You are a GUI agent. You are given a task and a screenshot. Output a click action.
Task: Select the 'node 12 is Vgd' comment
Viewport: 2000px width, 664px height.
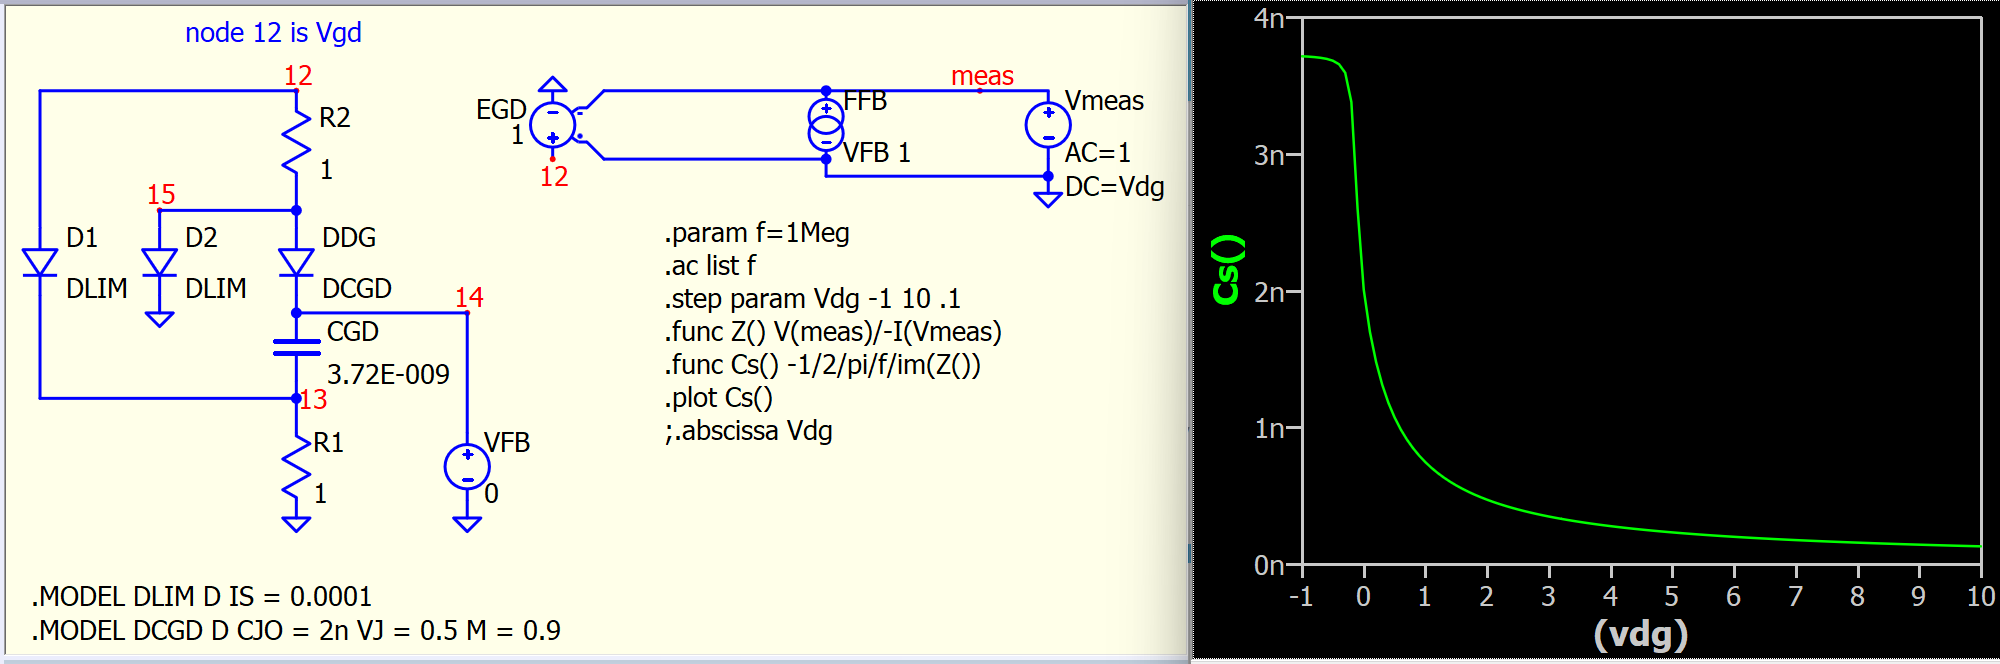click(x=273, y=33)
